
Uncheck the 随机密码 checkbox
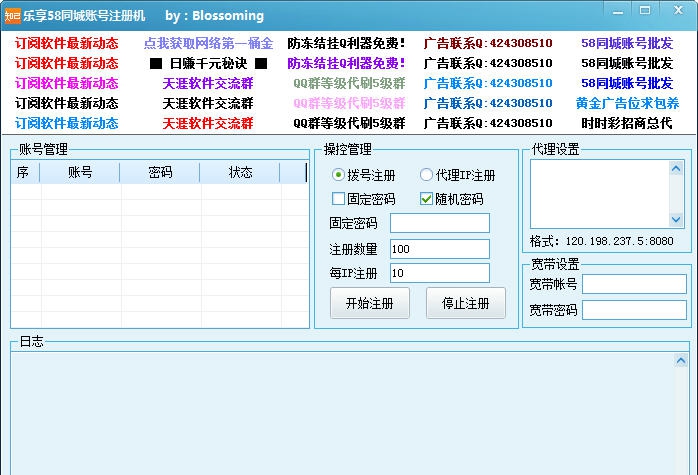(x=426, y=199)
